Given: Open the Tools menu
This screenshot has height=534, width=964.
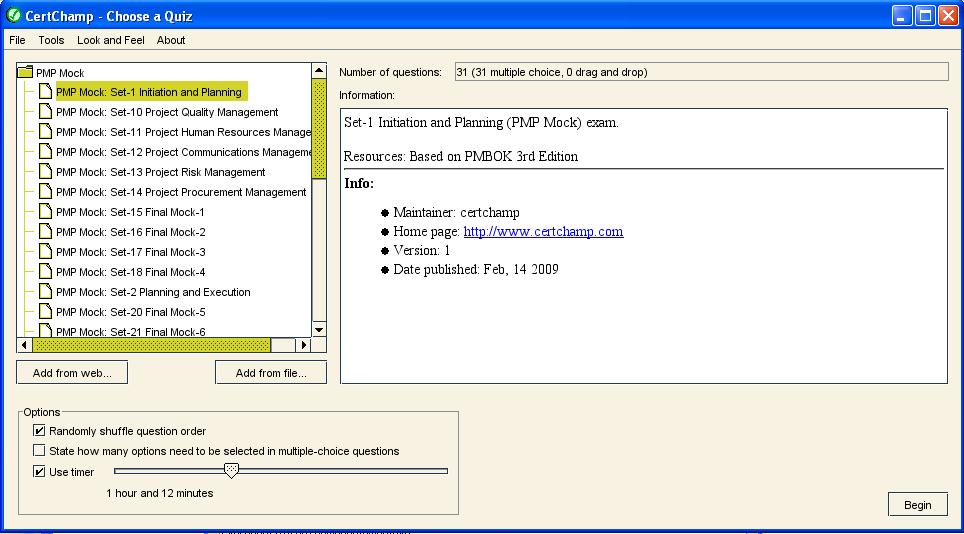Looking at the screenshot, I should (x=51, y=40).
